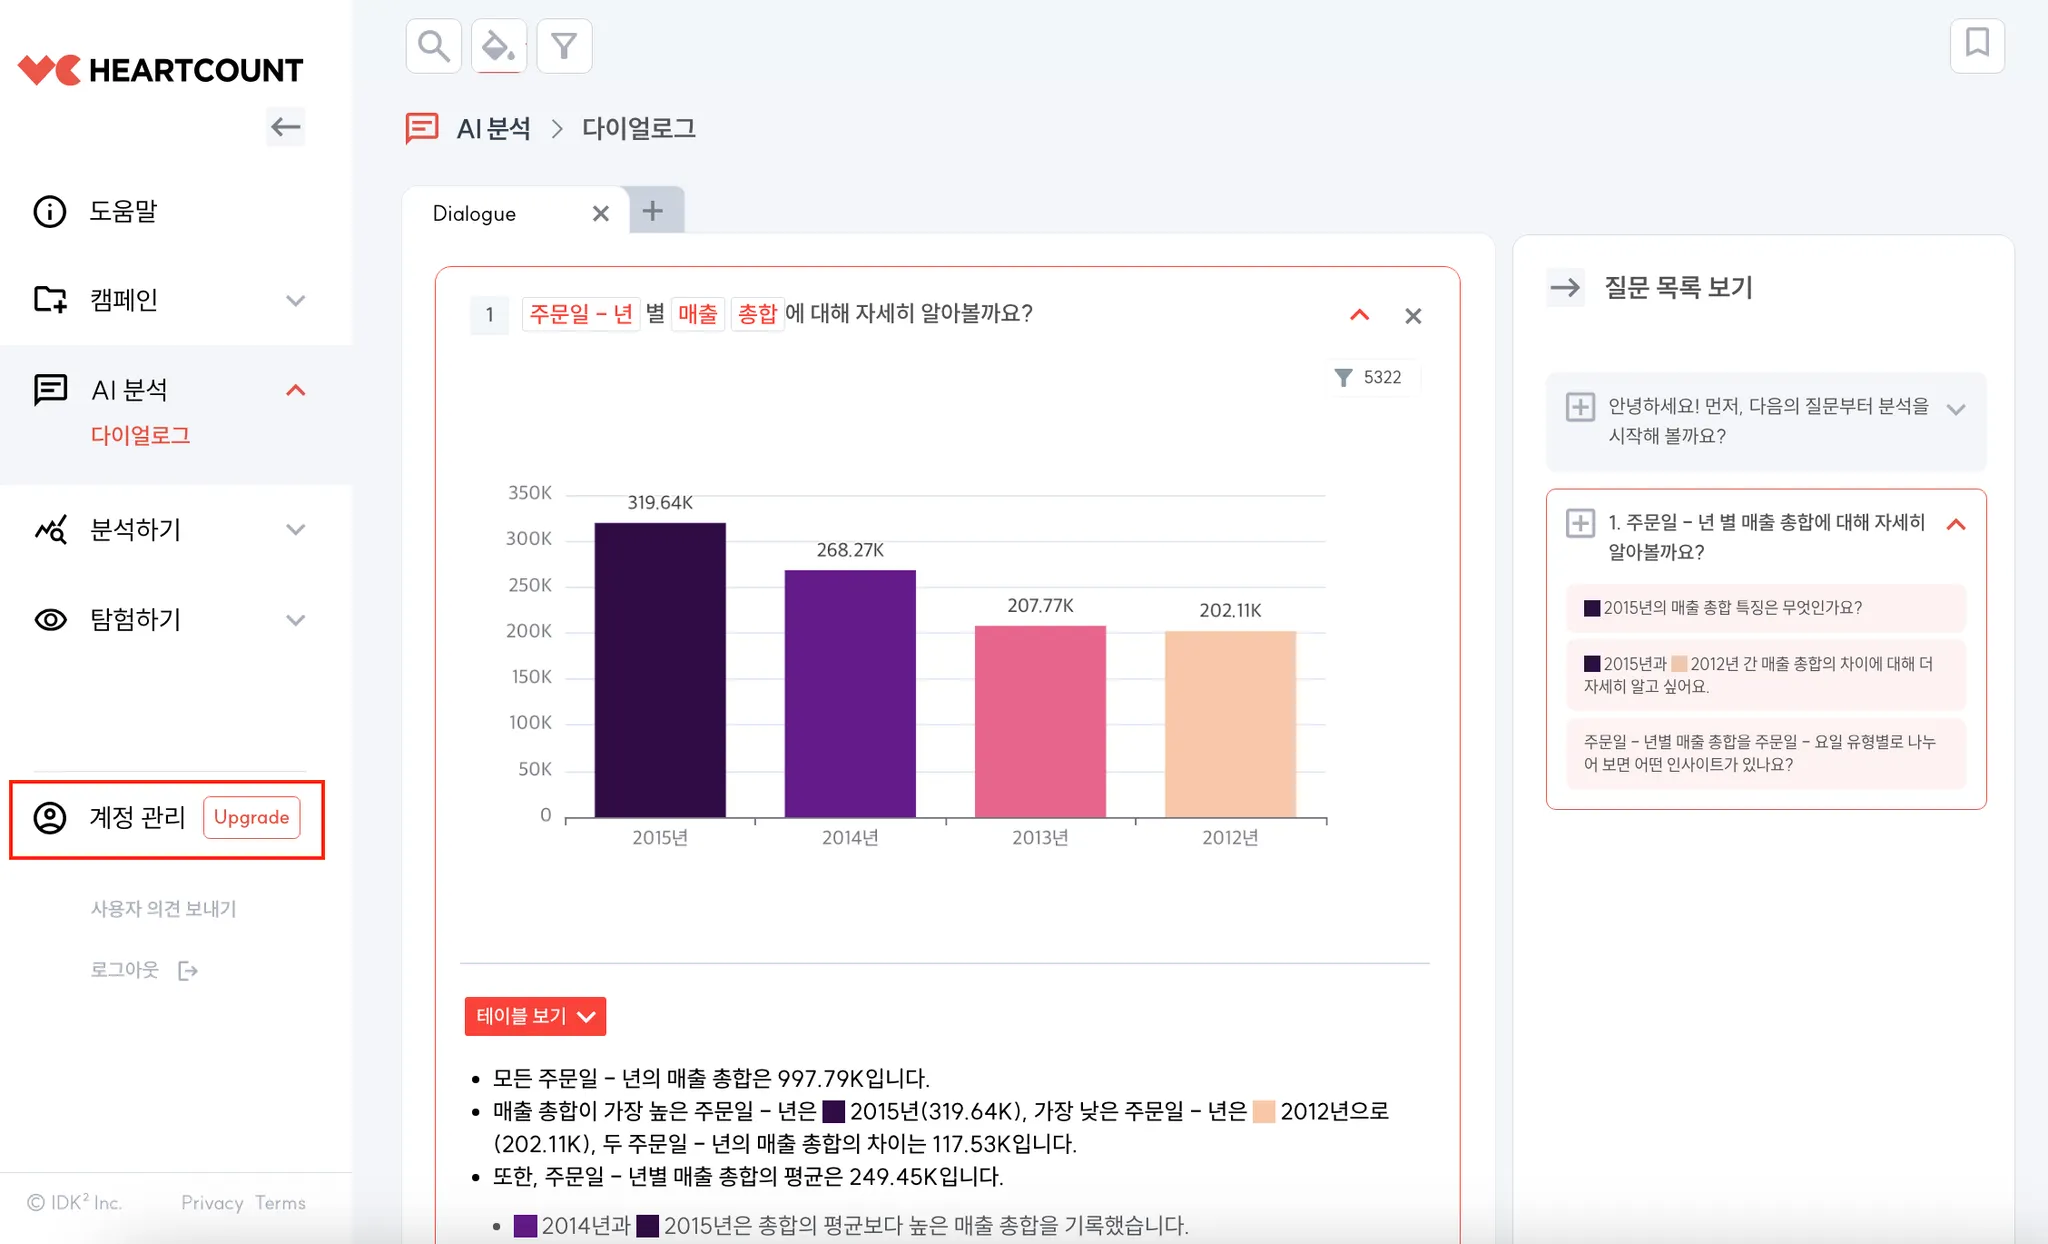Toggle plus box beside 안녕하세요 question
Viewport: 2048px width, 1244px height.
[1580, 407]
